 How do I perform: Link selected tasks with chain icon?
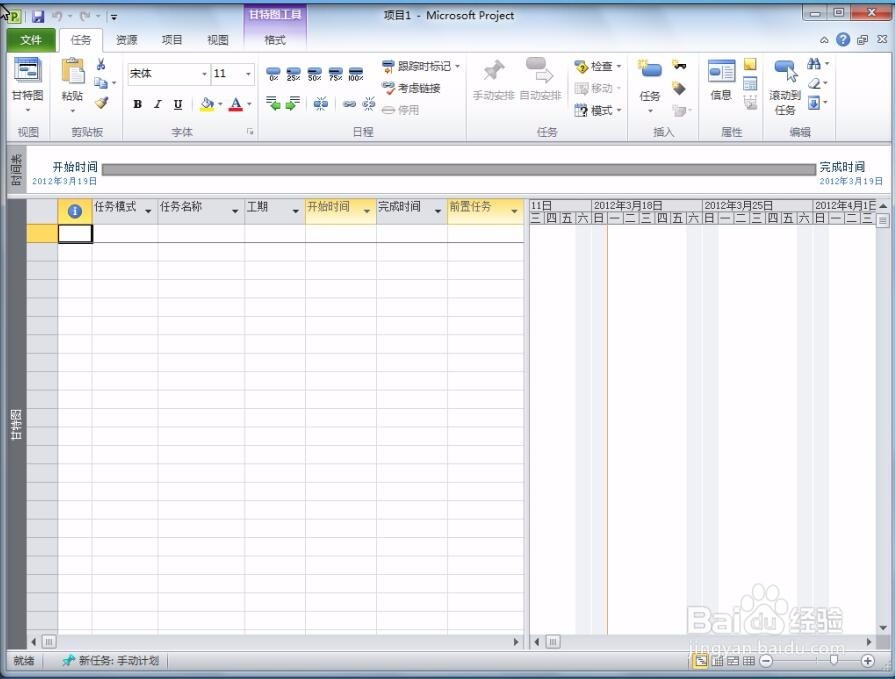[349, 104]
